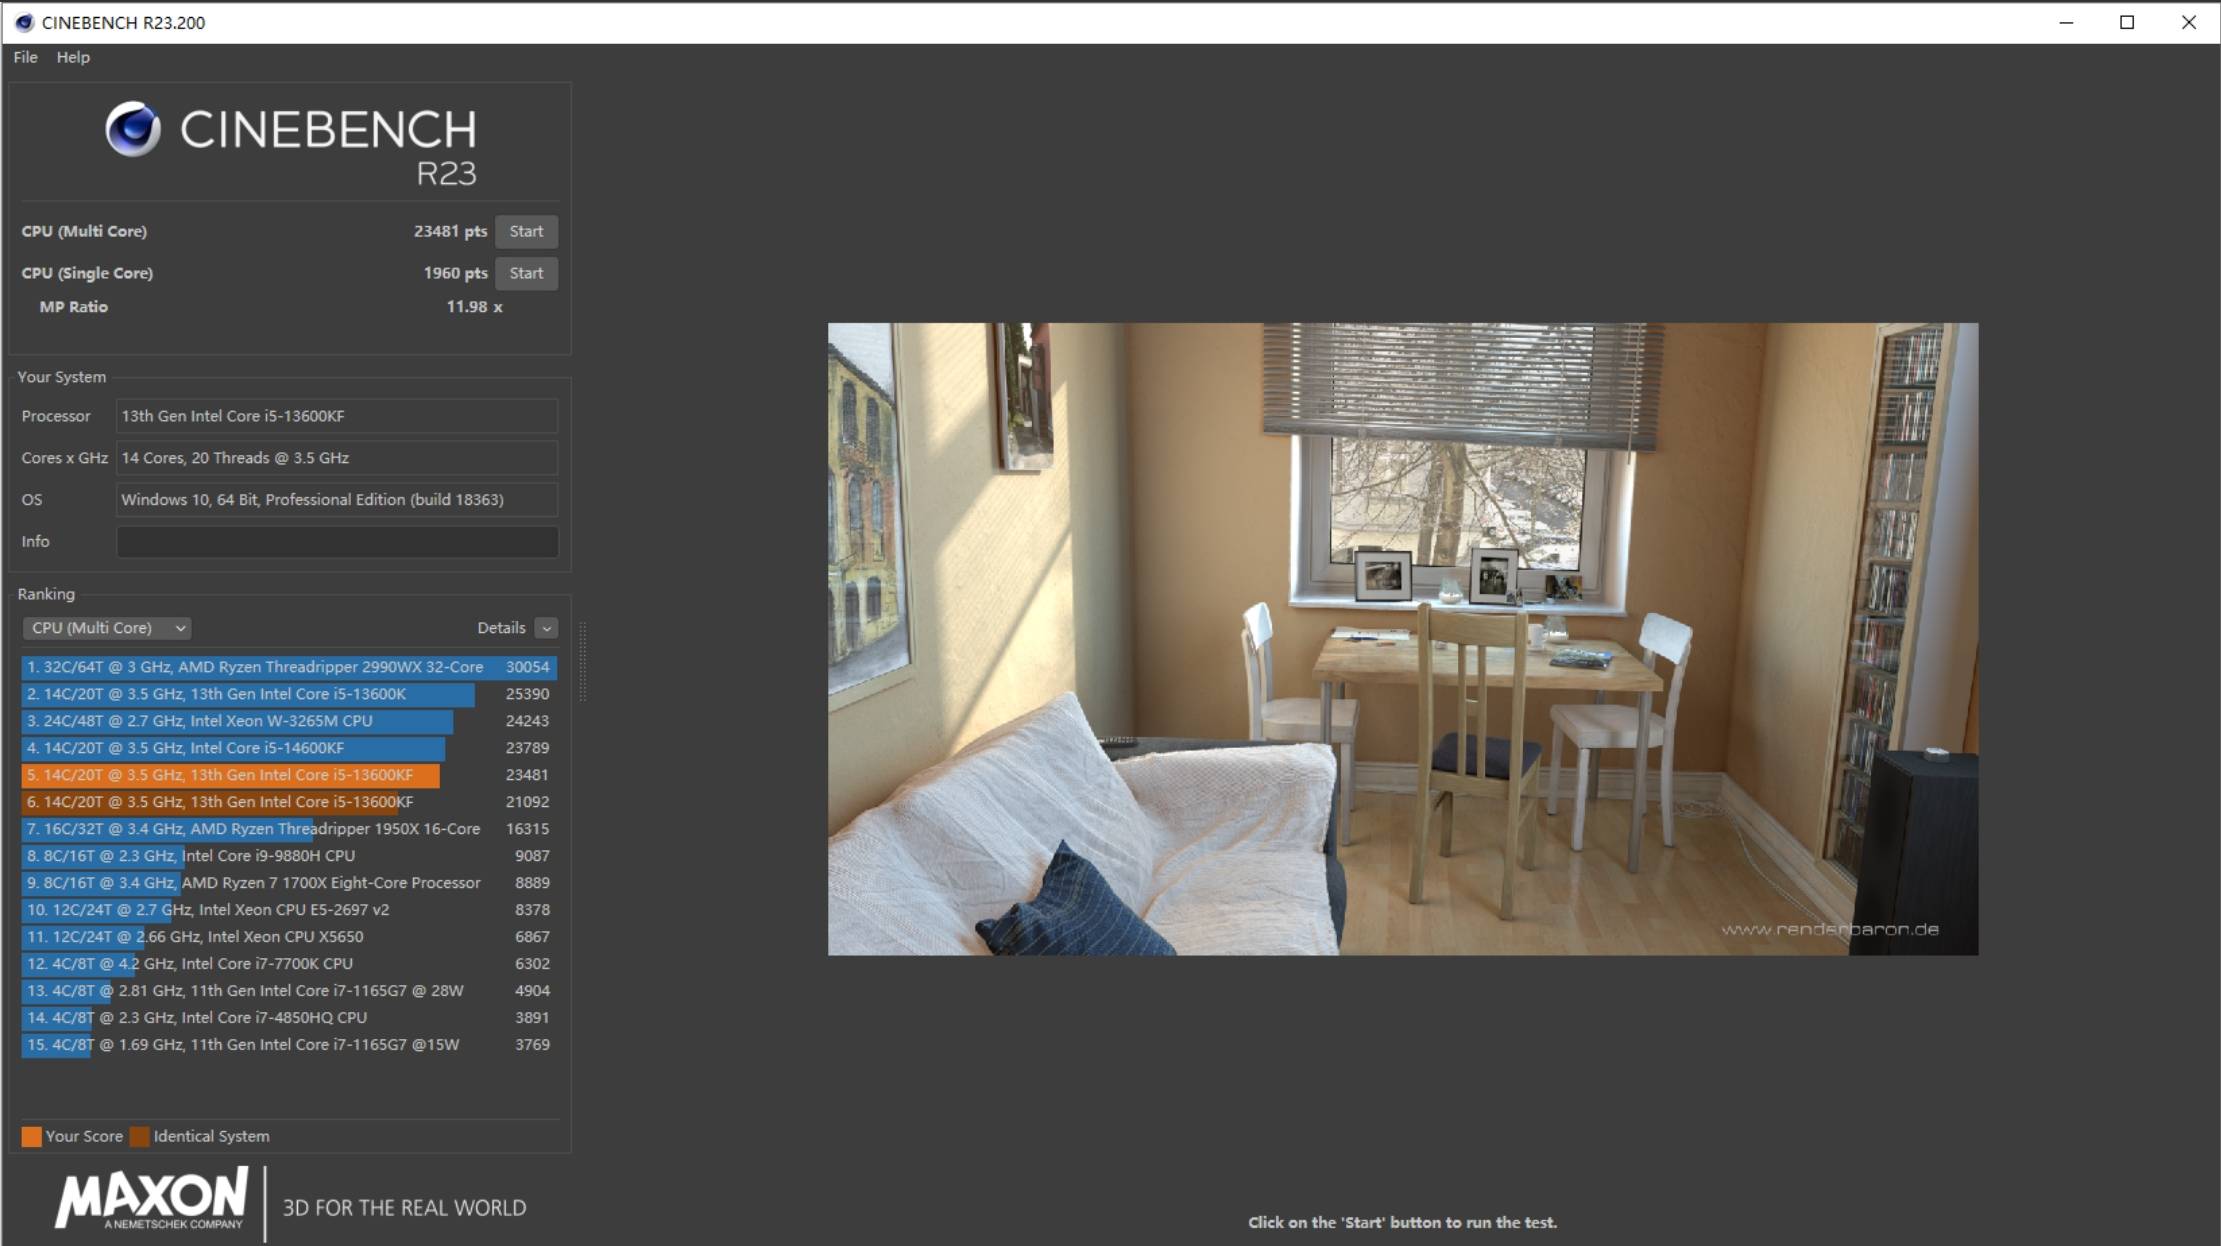Select the i5-14600KF ranking row
This screenshot has width=2221, height=1246.
click(x=289, y=748)
